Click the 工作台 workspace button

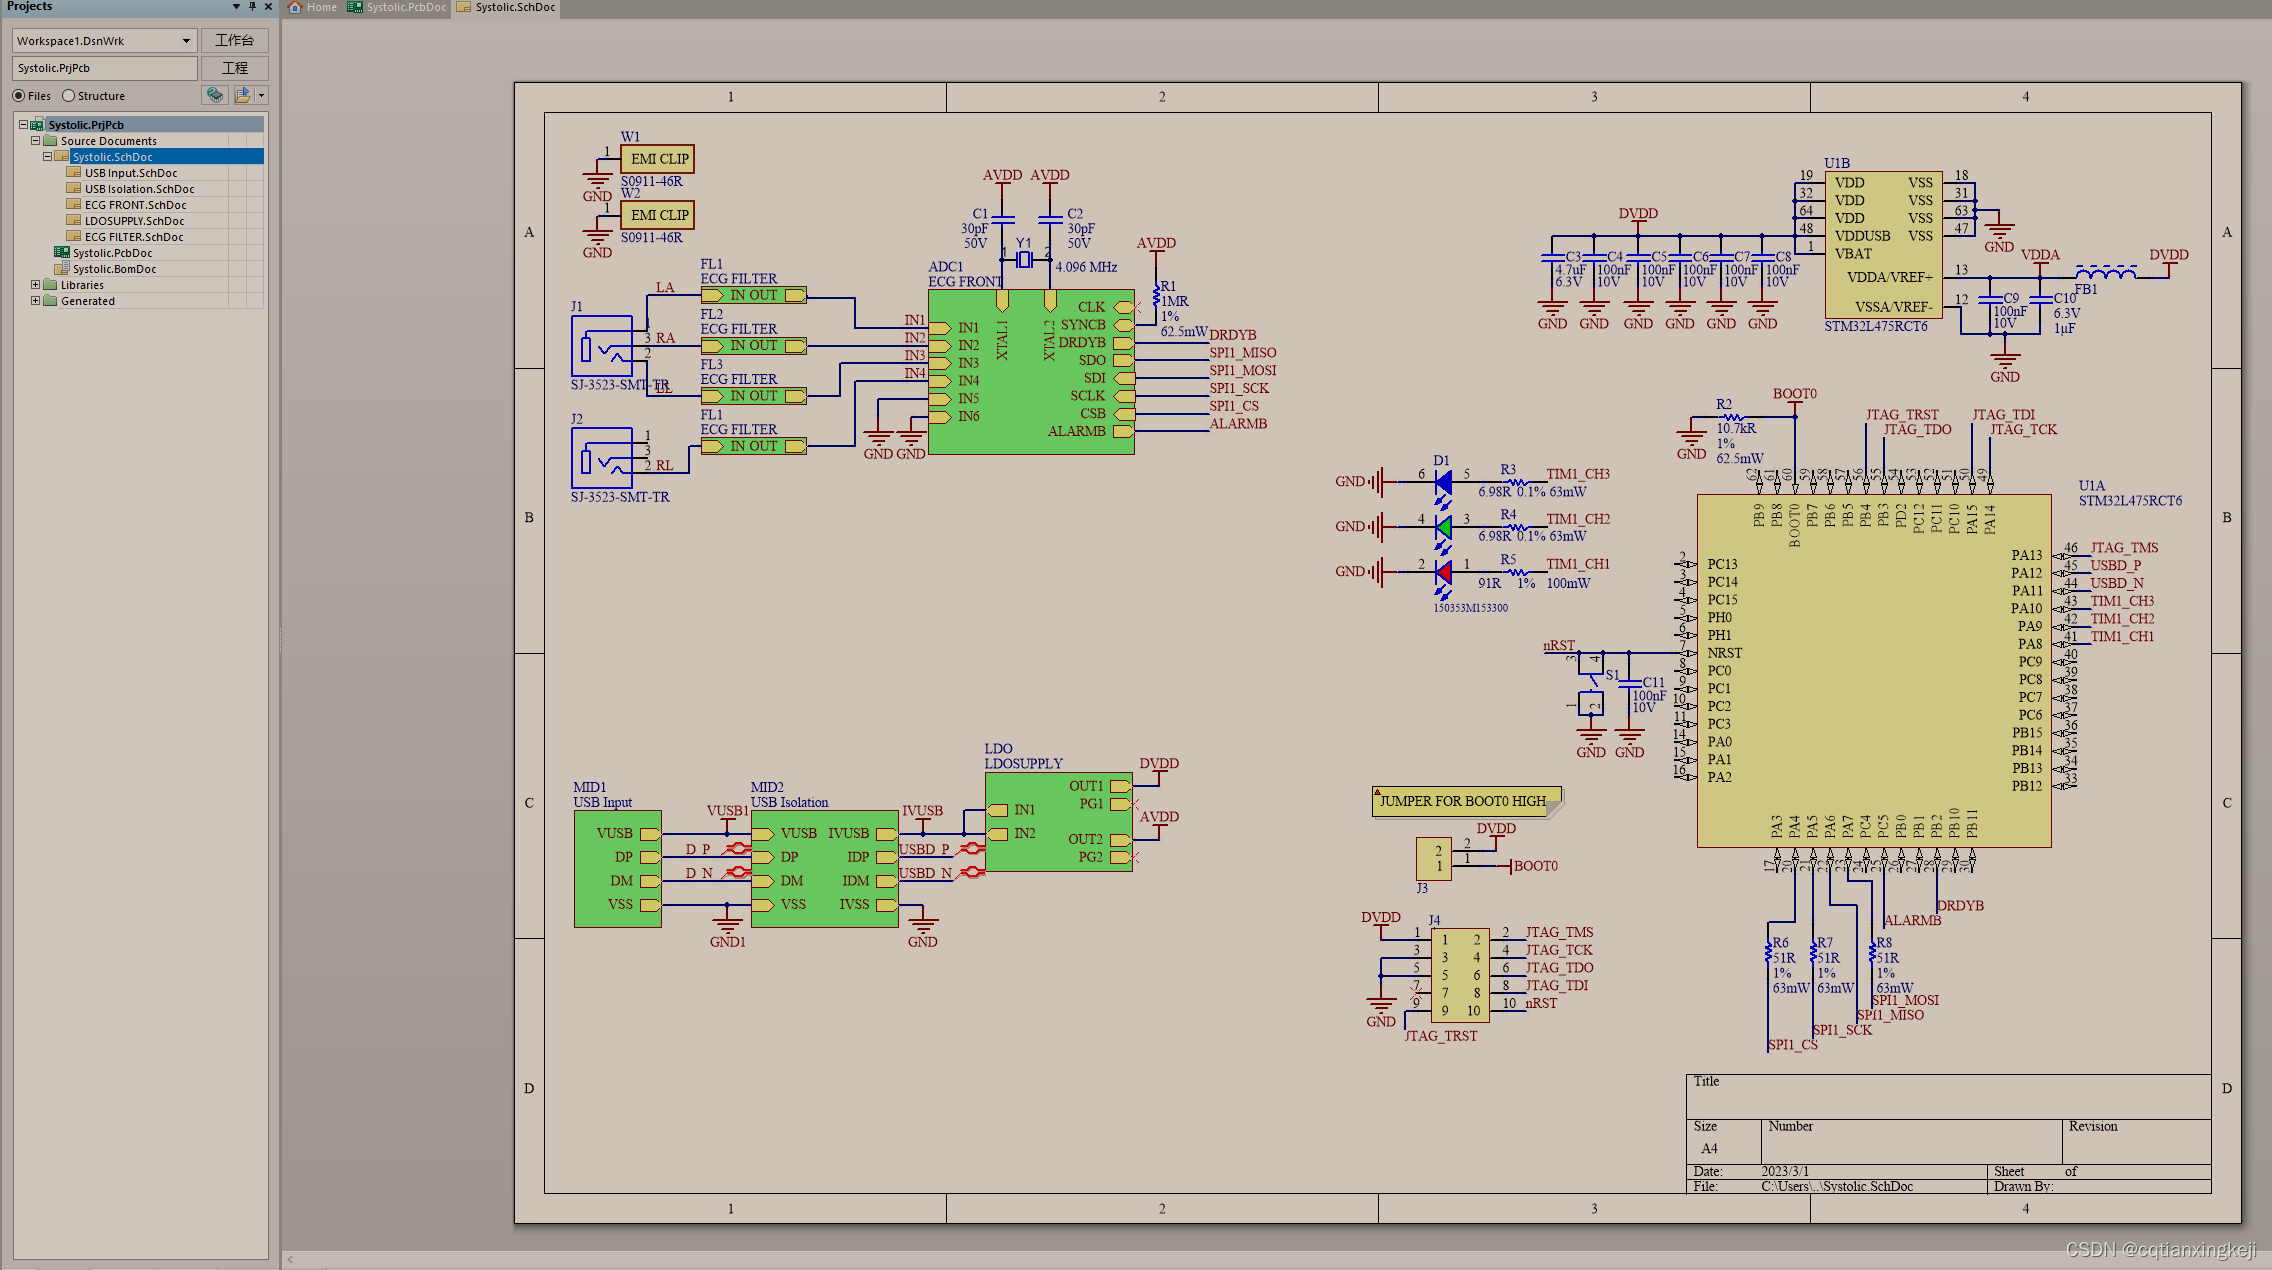pyautogui.click(x=234, y=40)
